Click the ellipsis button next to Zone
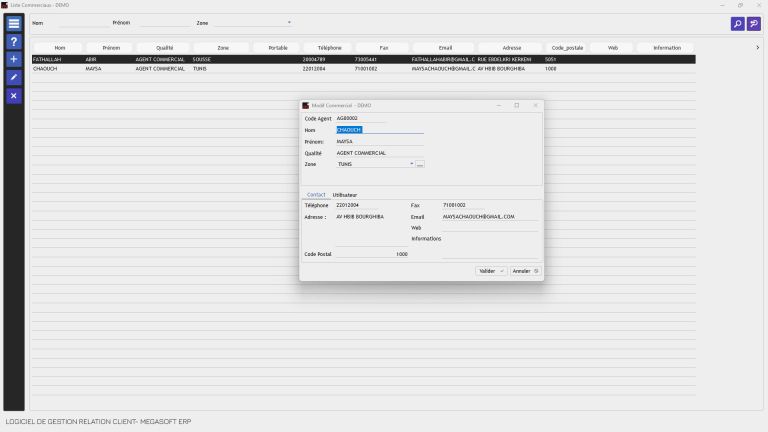Screen dimensions: 768x432 pyautogui.click(x=420, y=164)
